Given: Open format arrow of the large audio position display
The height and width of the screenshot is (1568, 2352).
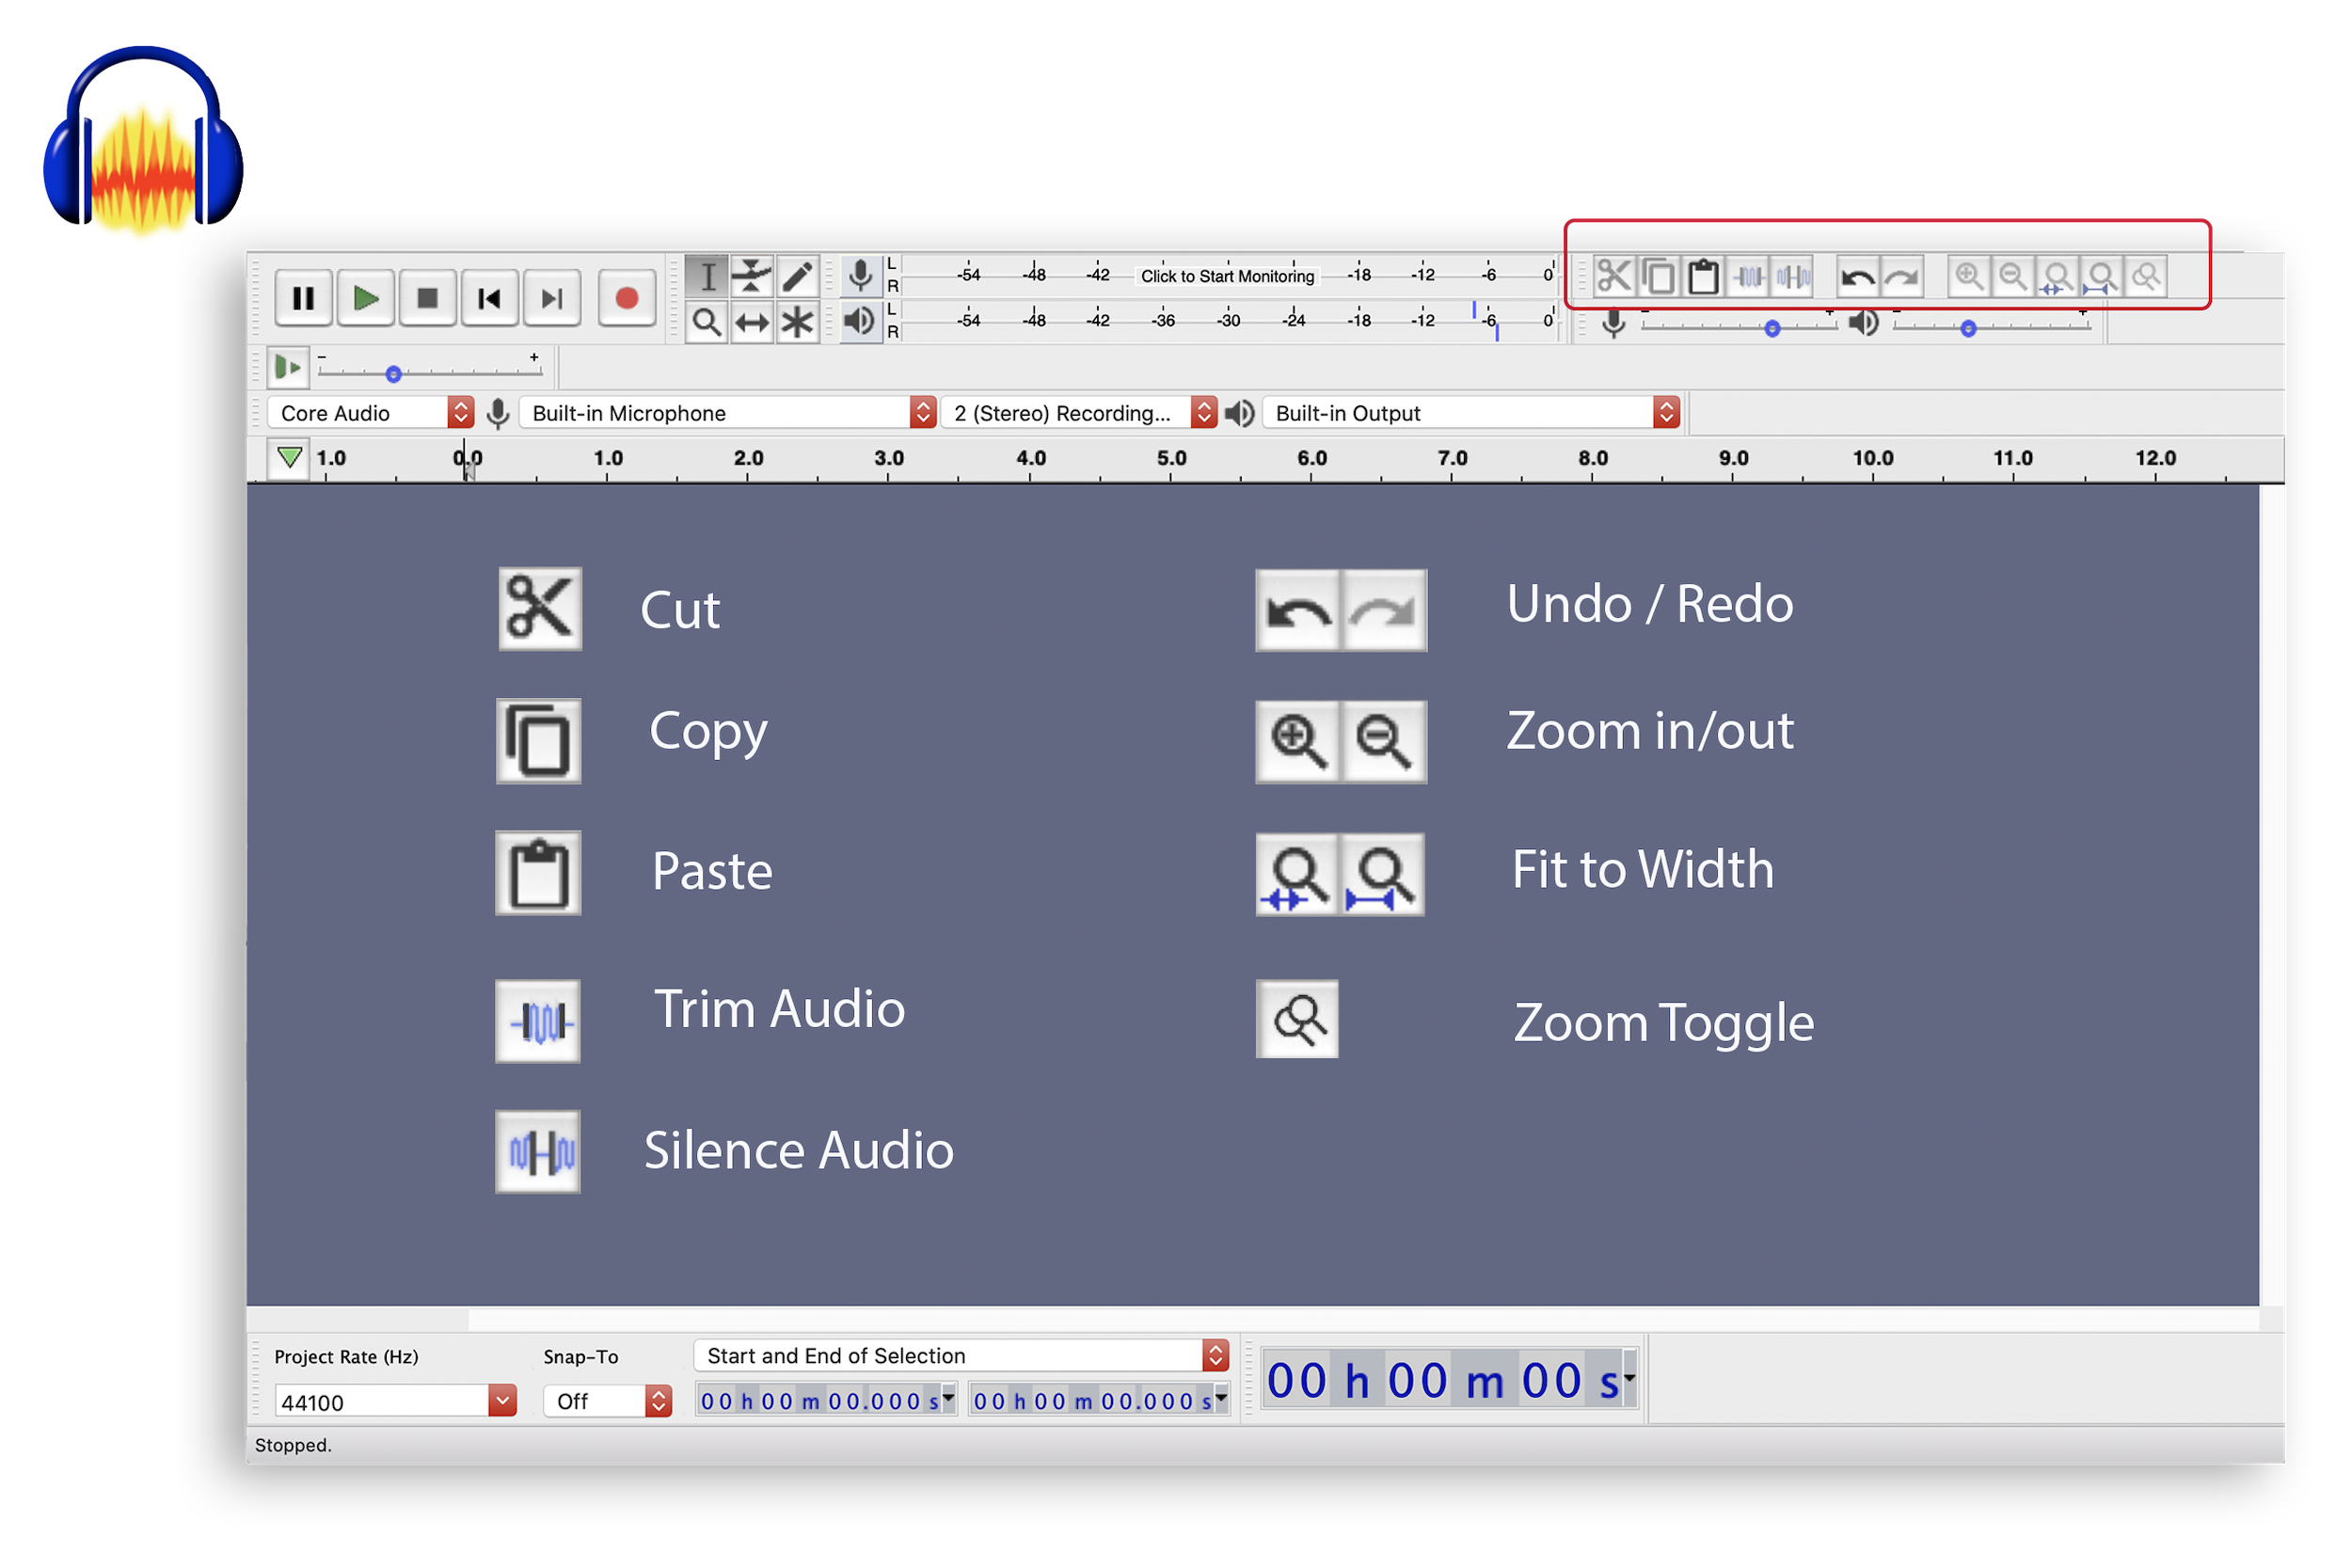Looking at the screenshot, I should [x=1630, y=1378].
